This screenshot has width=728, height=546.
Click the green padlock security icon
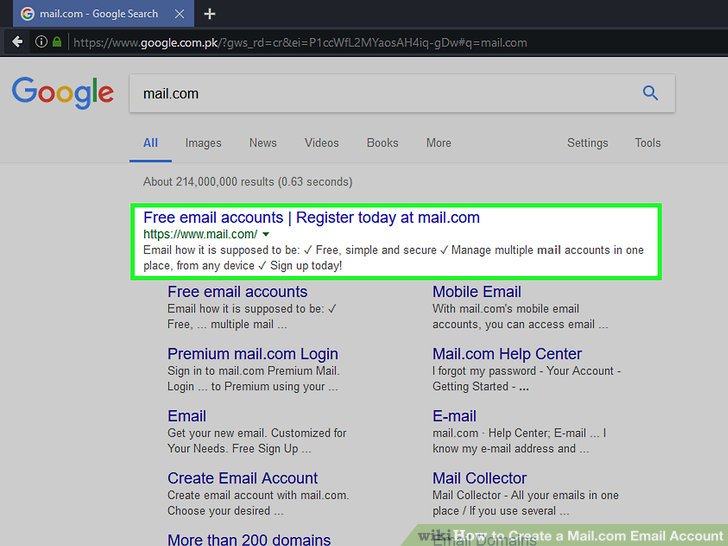pos(57,42)
